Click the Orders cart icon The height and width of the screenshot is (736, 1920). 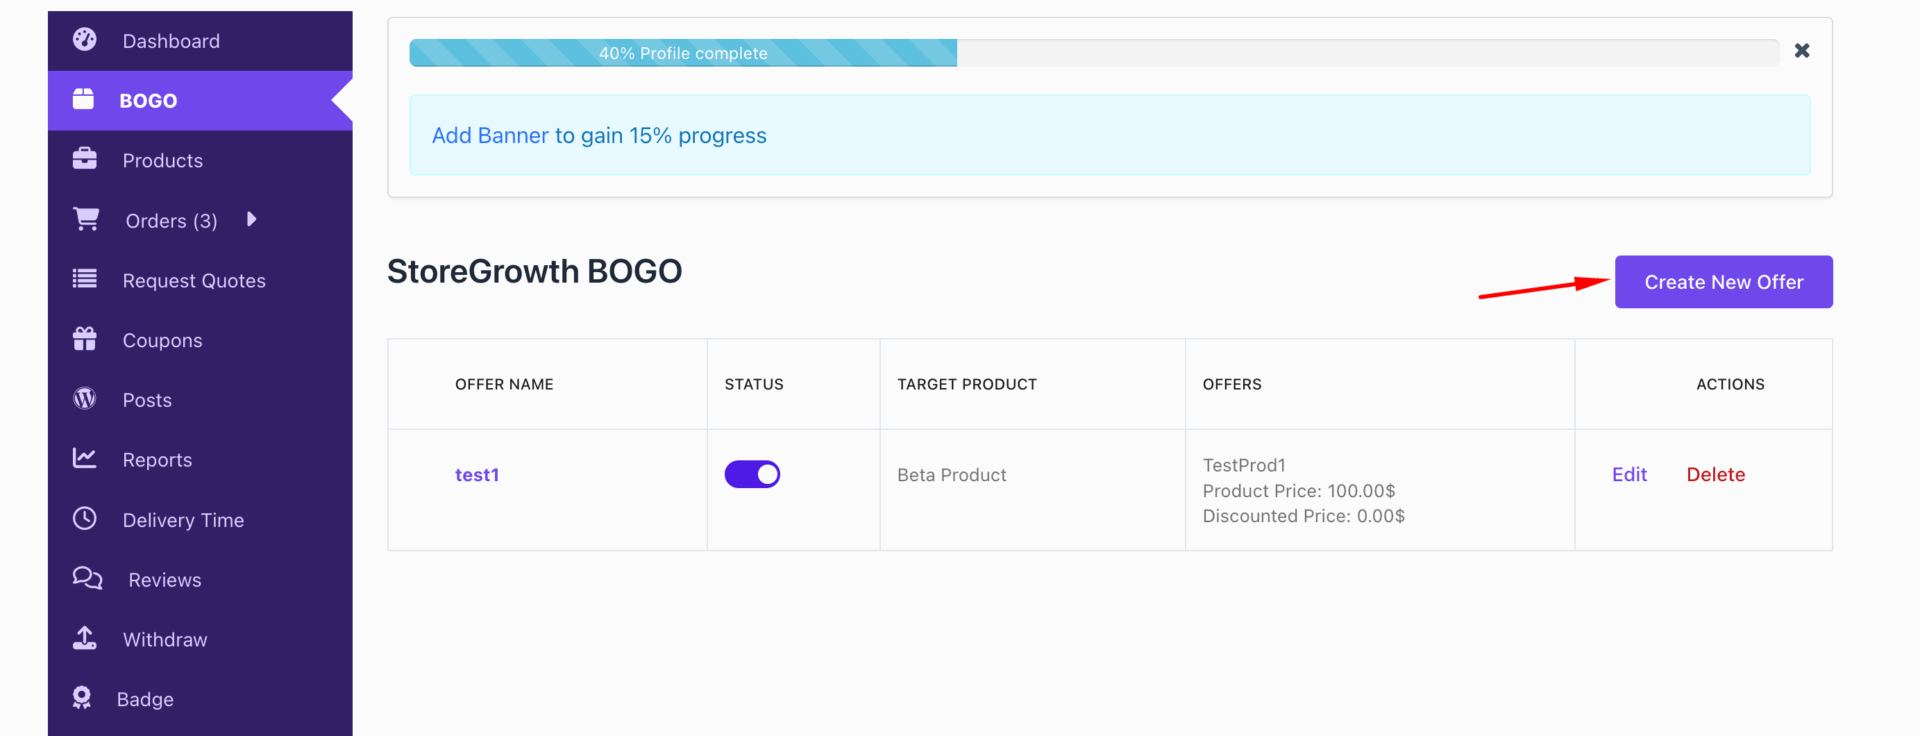click(86, 219)
